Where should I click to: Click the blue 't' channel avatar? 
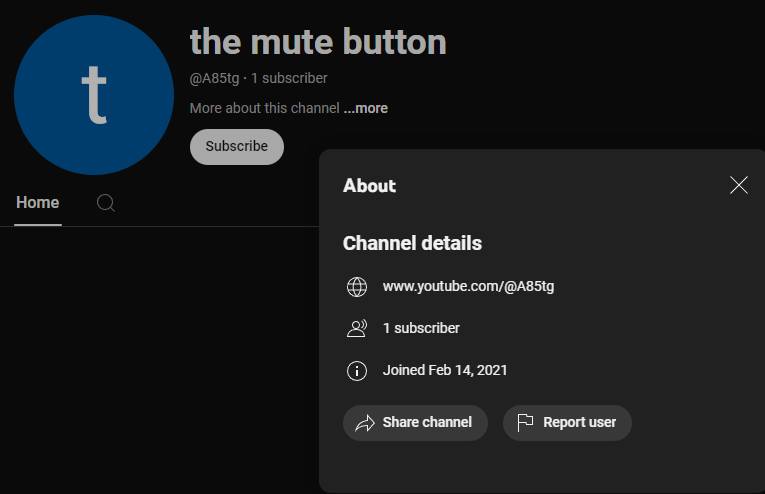(x=94, y=95)
